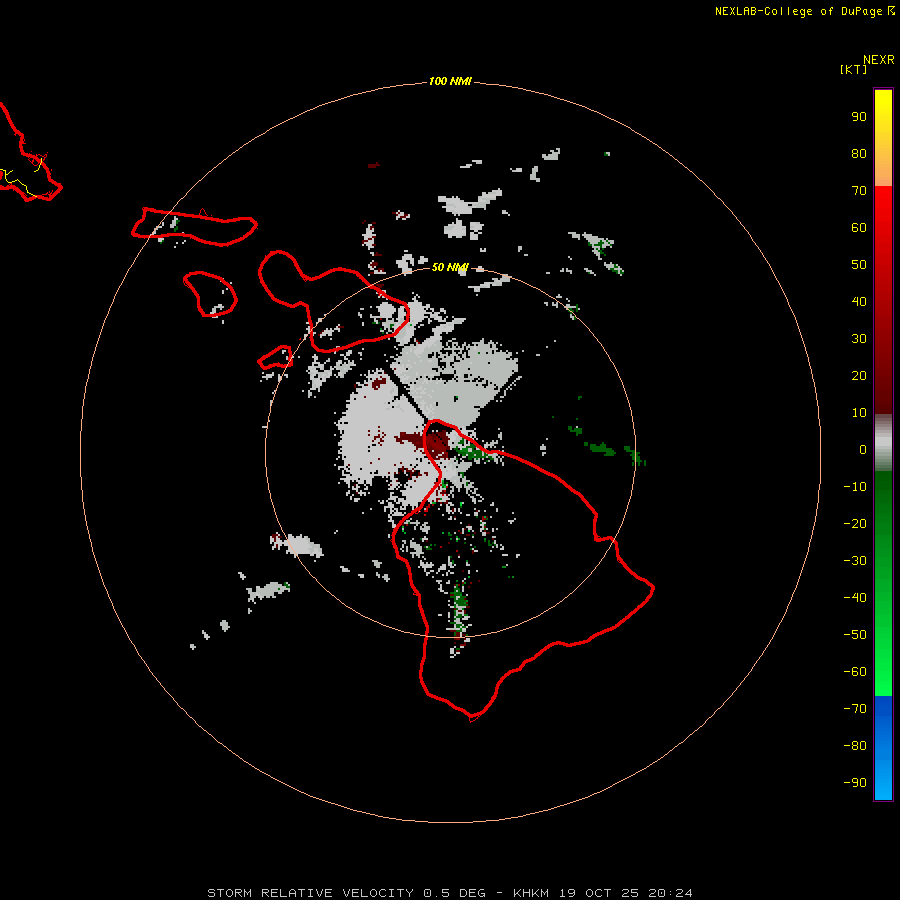Click the -70 knot scale label

tap(855, 709)
